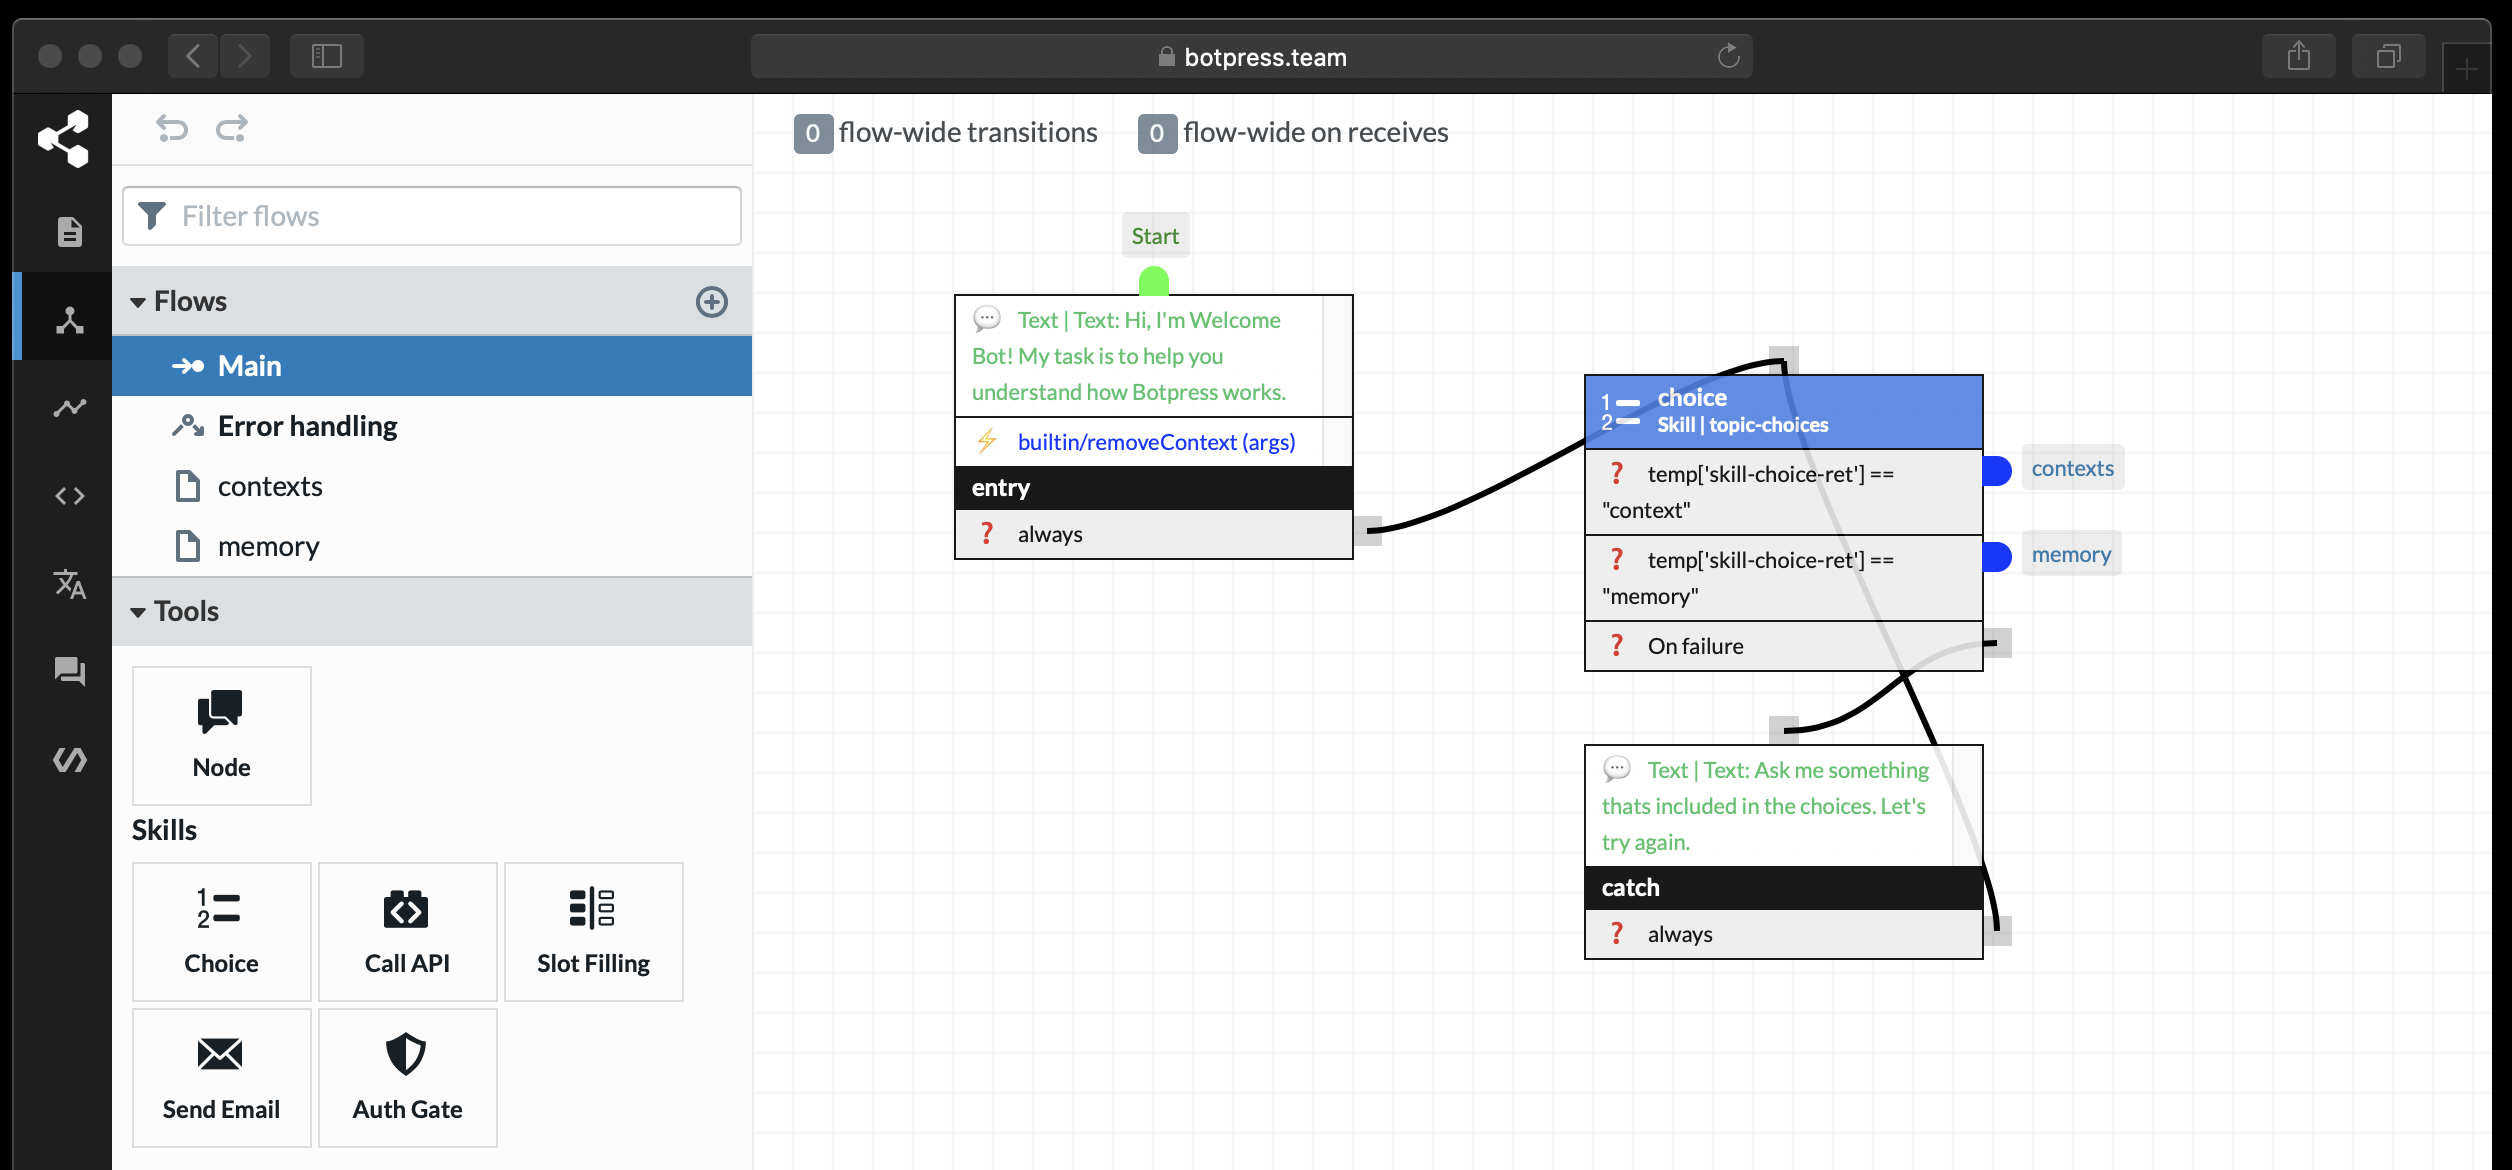Click the Botpress logo icon
The width and height of the screenshot is (2512, 1170).
click(63, 138)
